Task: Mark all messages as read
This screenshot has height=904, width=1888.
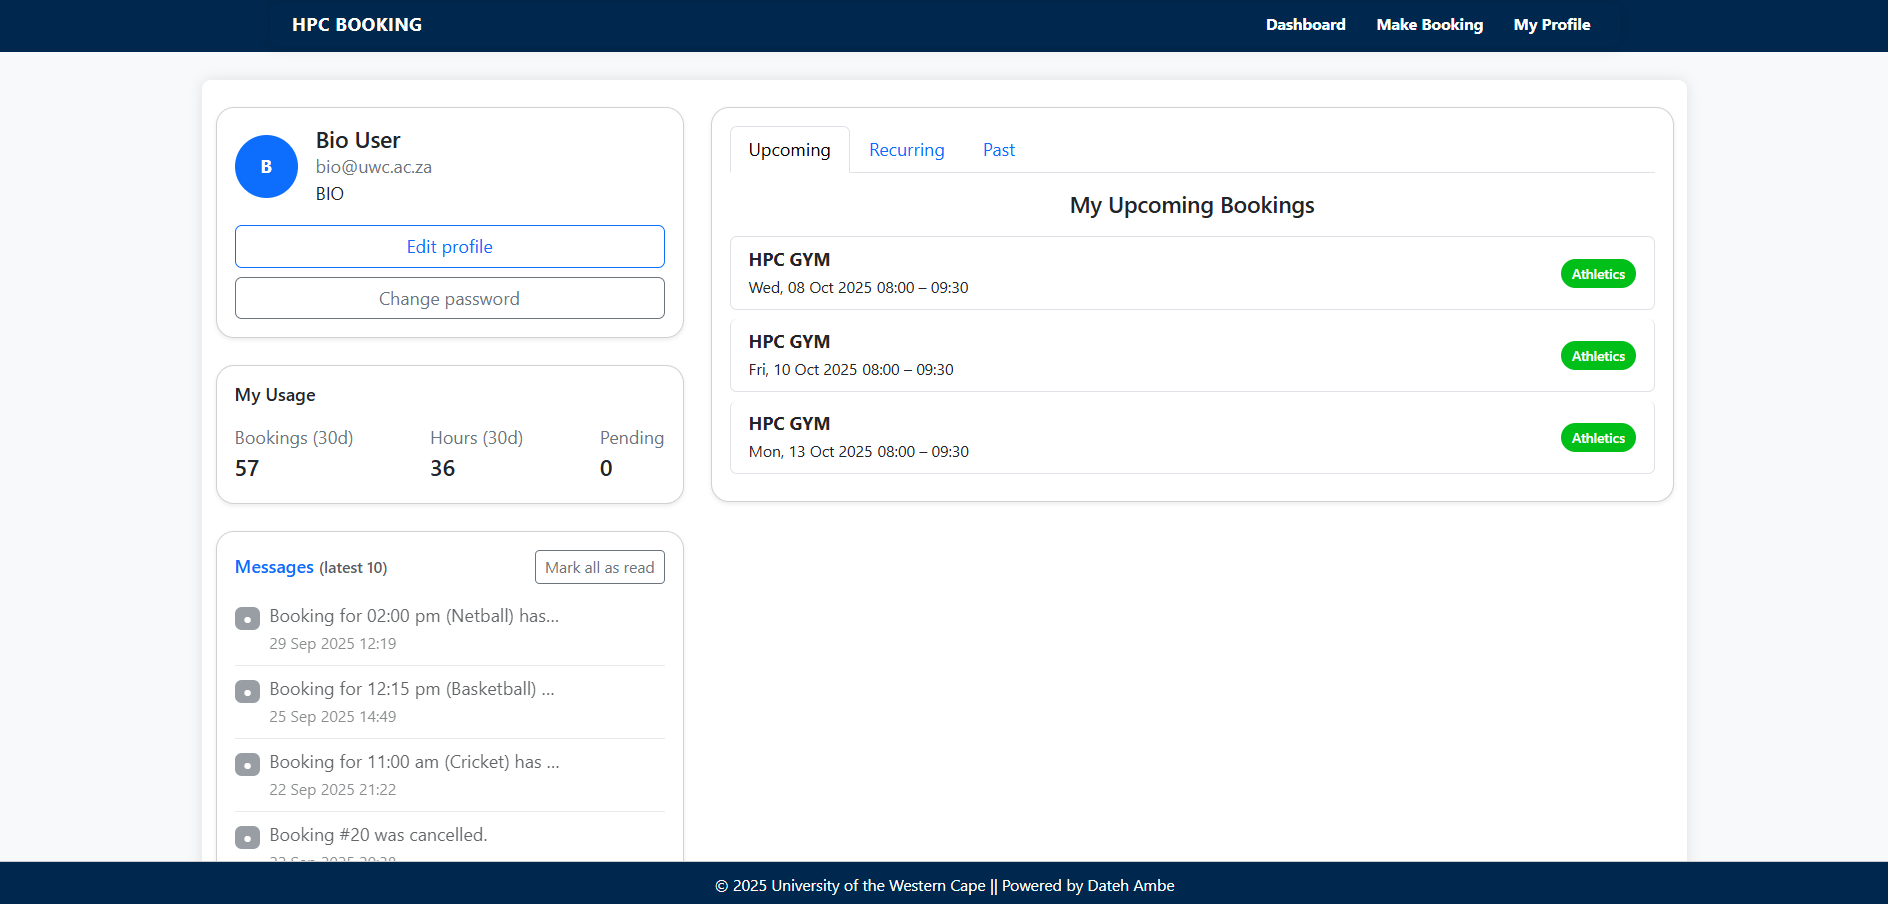Action: 599,568
